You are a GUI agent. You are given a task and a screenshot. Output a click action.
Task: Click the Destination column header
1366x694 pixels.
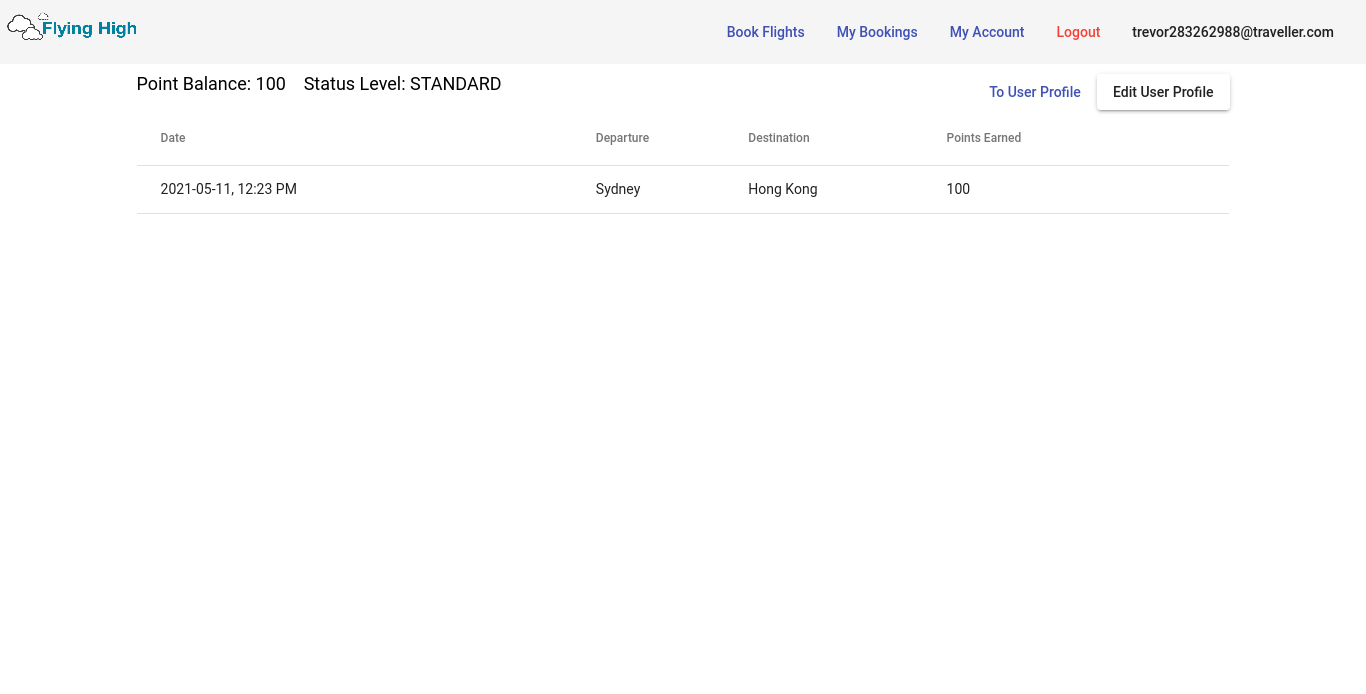click(x=779, y=138)
